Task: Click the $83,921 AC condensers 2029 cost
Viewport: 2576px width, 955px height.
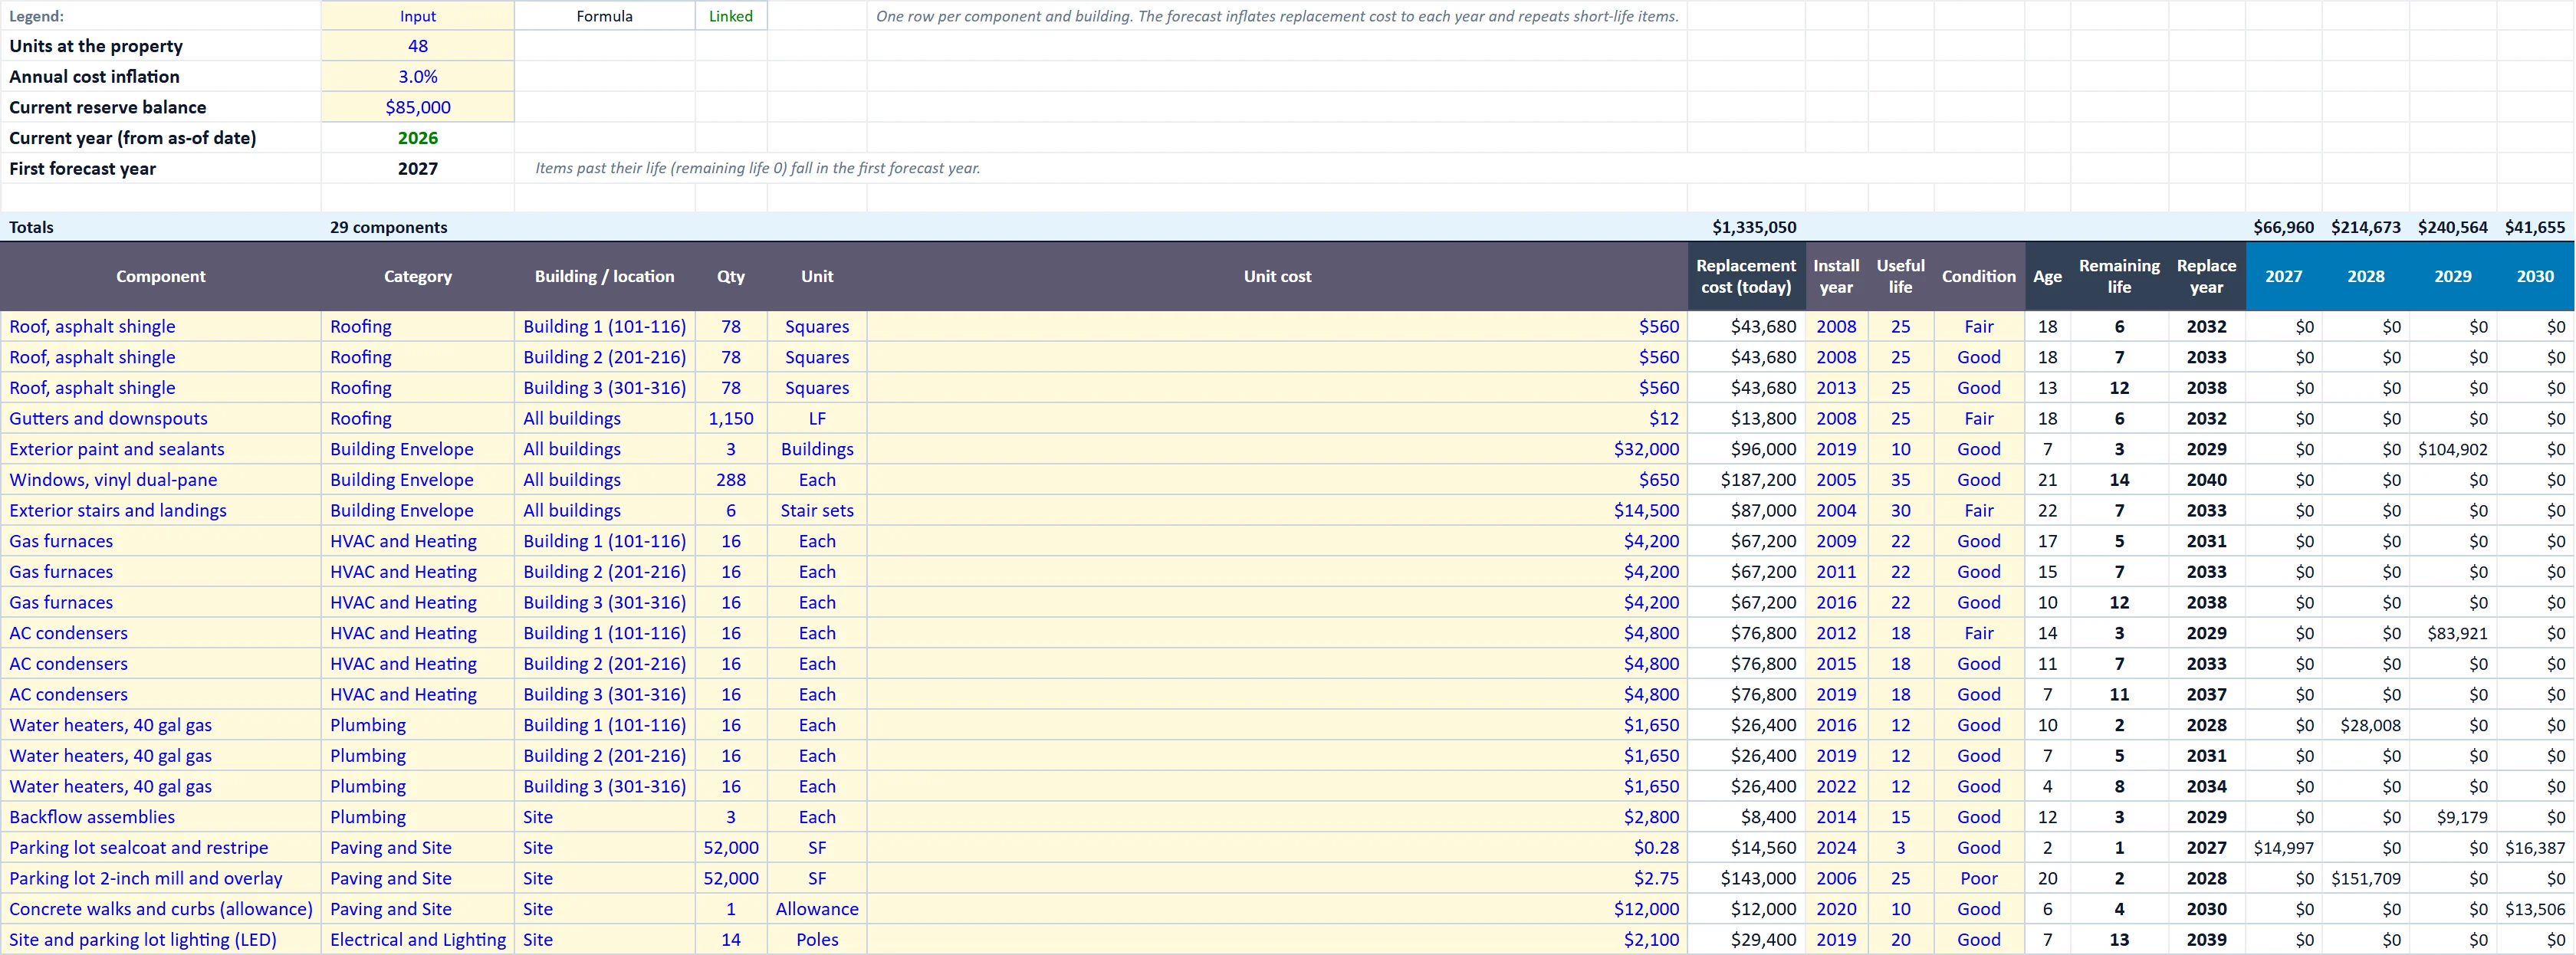Action: (x=2452, y=634)
